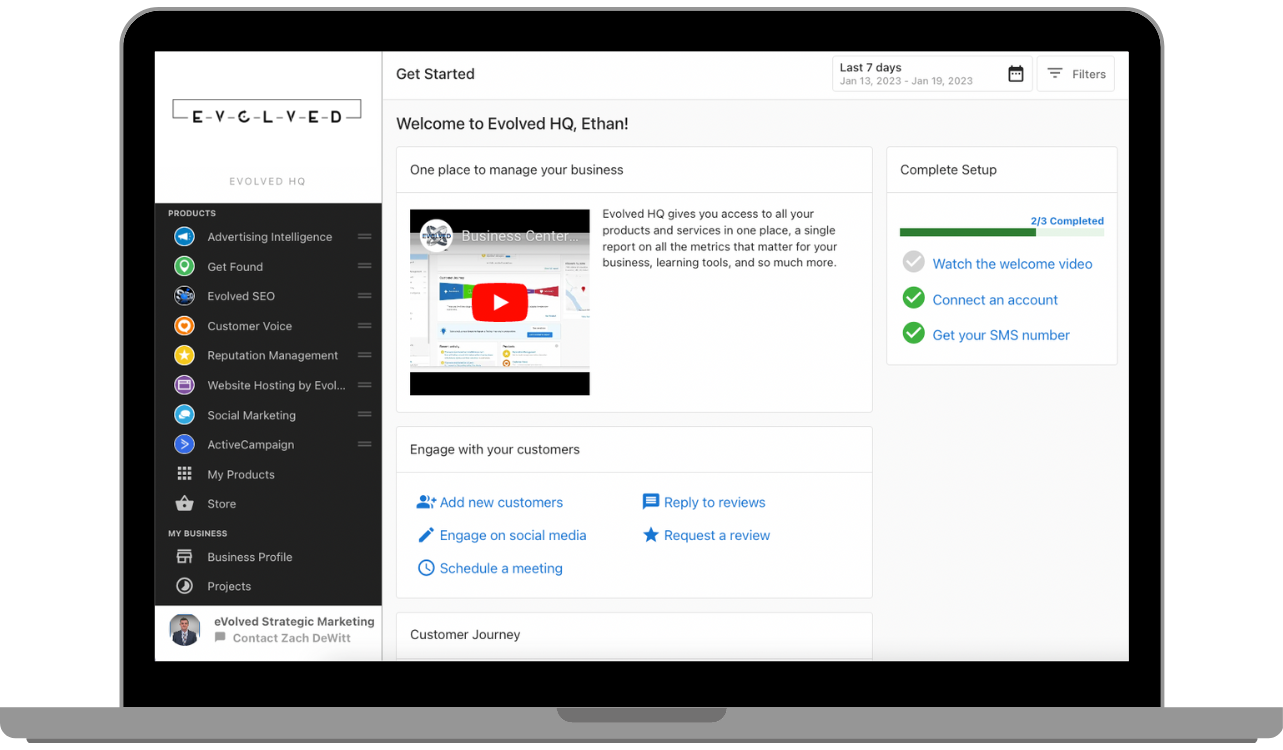
Task: Click the checkmark next to 'Get your SMS number'
Action: [x=913, y=334]
